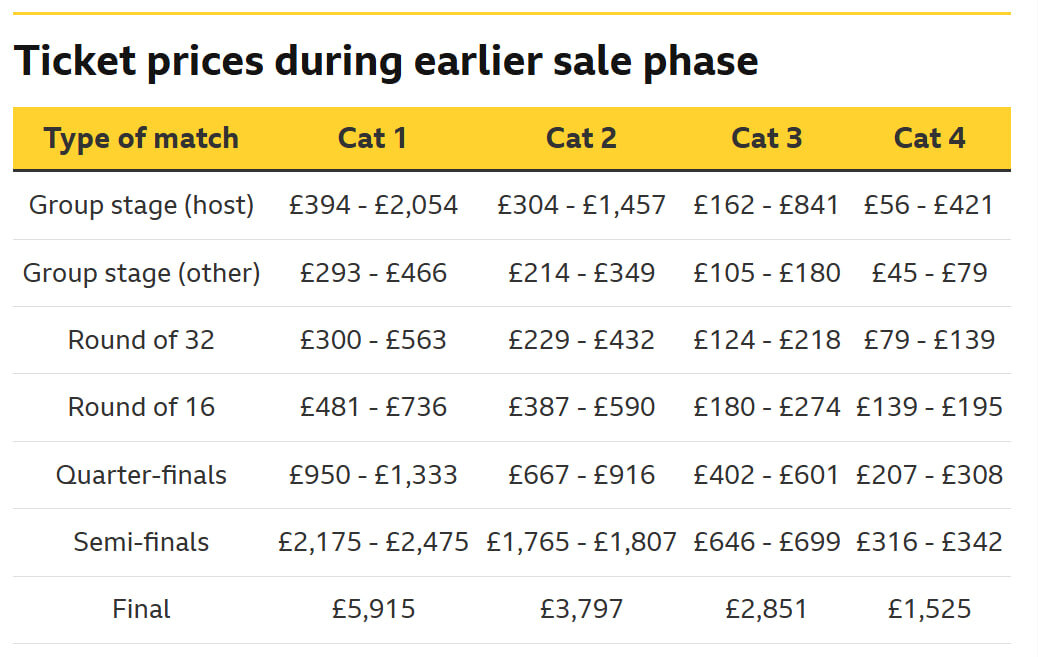Click the Round of 32 '£79 - £139' cell
Screen dimensions: 1038x657
pos(930,340)
